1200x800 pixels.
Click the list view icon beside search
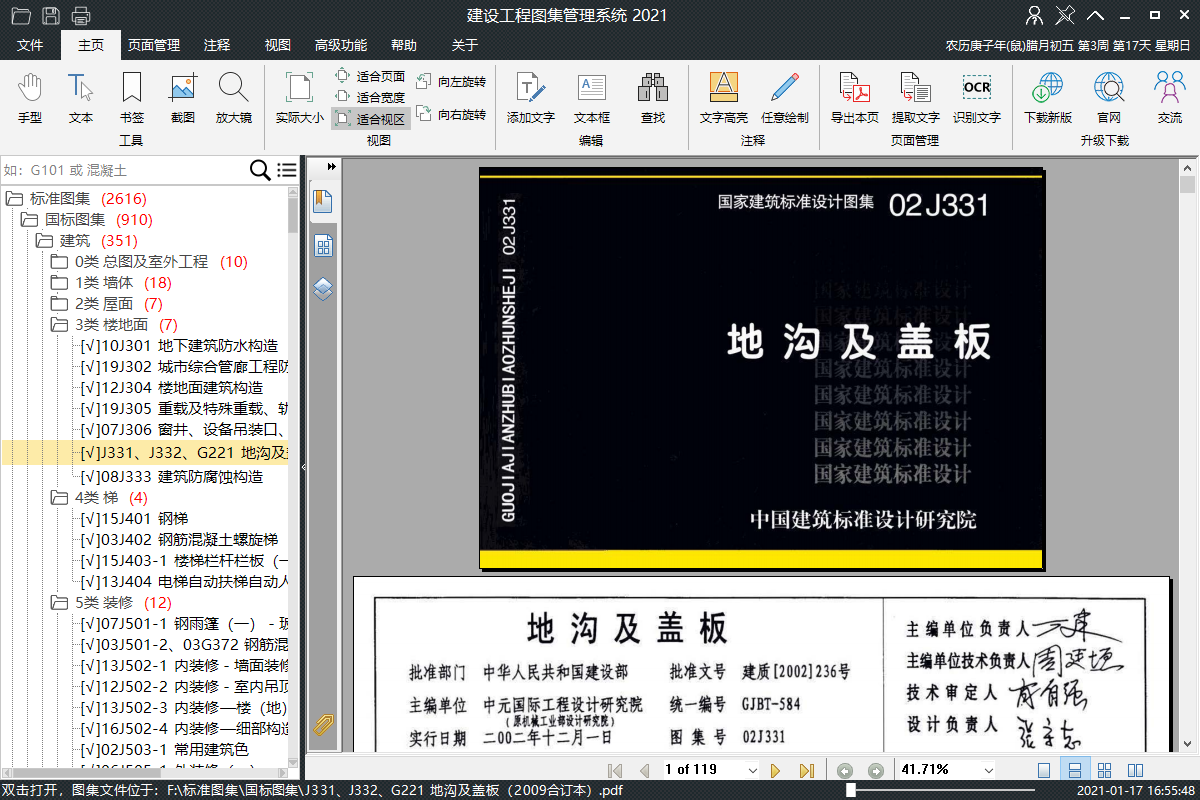[x=287, y=170]
